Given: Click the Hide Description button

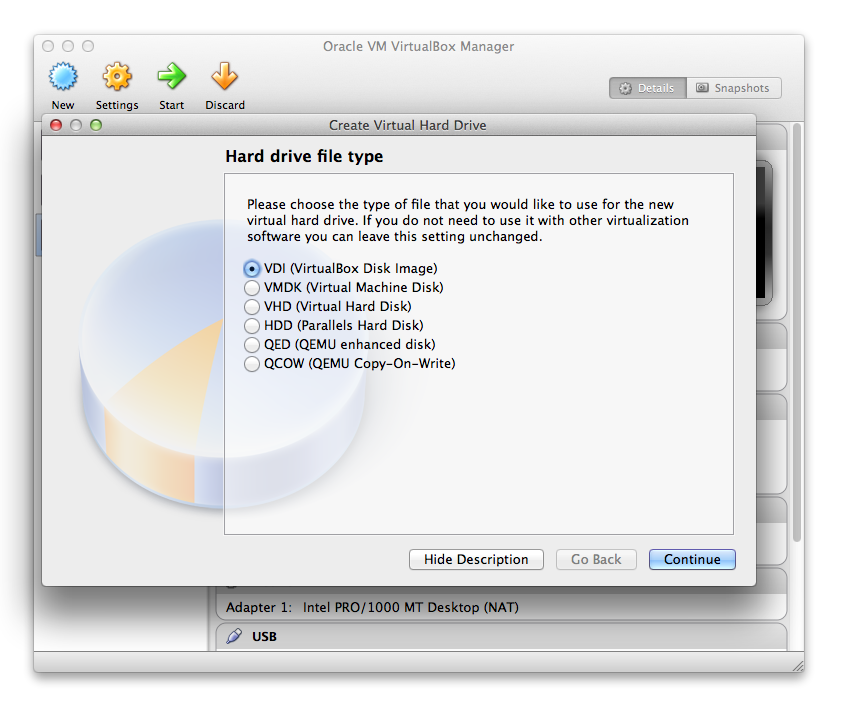Looking at the screenshot, I should (x=476, y=560).
